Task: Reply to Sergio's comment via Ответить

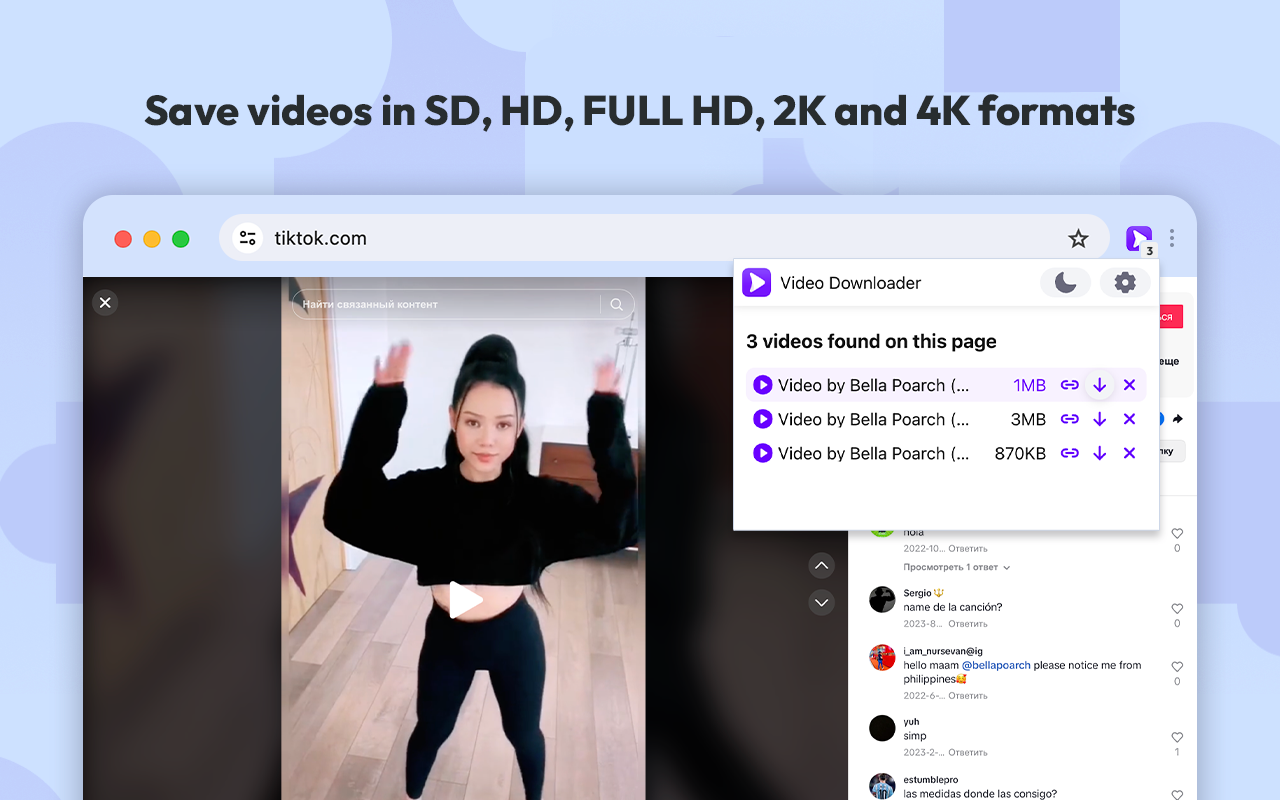Action: tap(968, 624)
